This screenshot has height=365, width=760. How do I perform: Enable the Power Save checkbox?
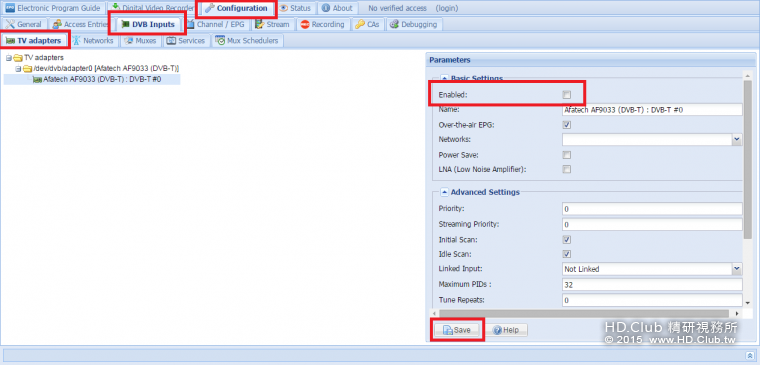tap(567, 155)
